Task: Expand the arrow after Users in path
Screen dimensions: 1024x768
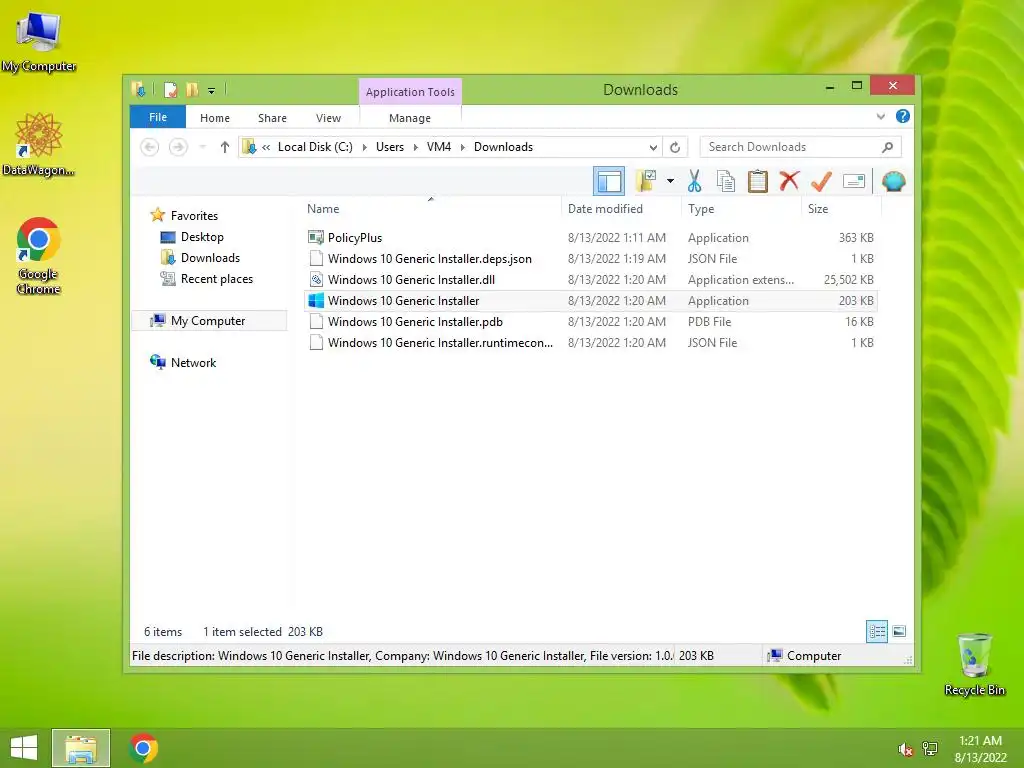Action: [415, 147]
